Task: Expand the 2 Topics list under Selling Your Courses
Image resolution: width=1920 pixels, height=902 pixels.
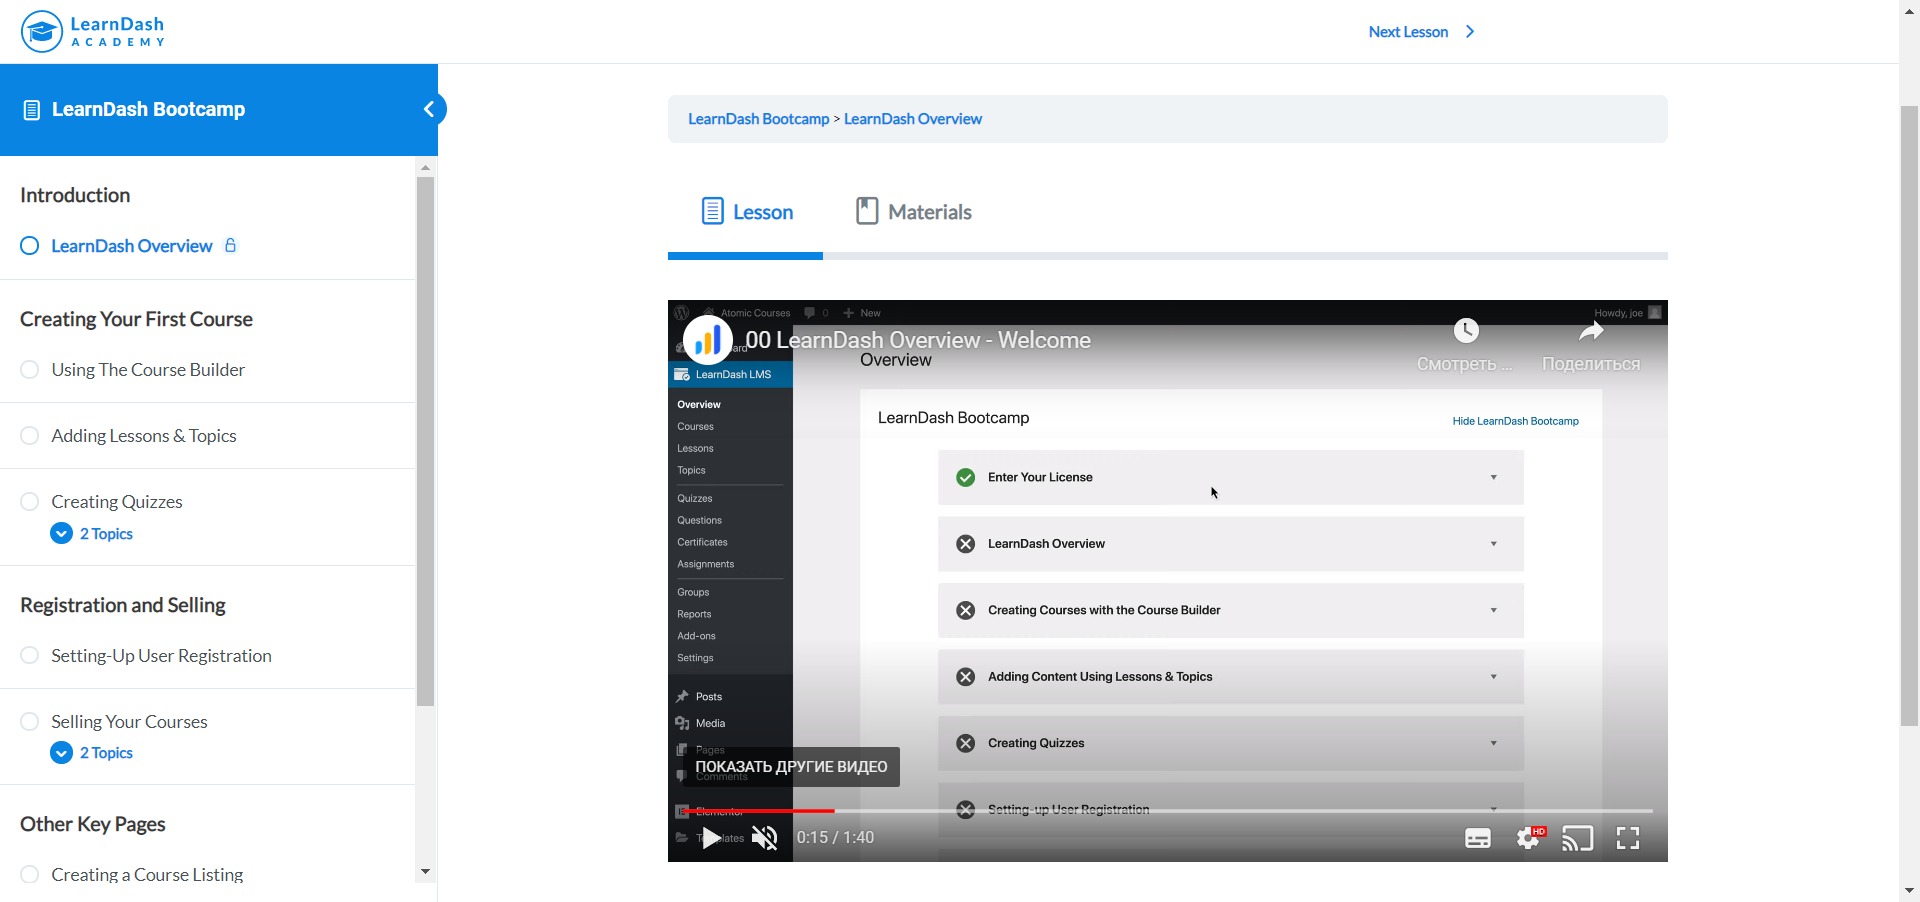Action: (x=92, y=753)
